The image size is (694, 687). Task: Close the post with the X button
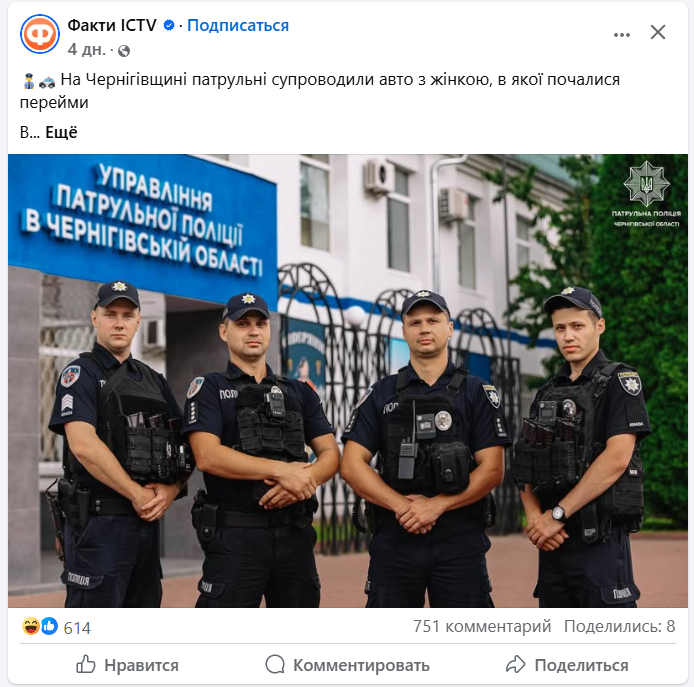(x=658, y=32)
